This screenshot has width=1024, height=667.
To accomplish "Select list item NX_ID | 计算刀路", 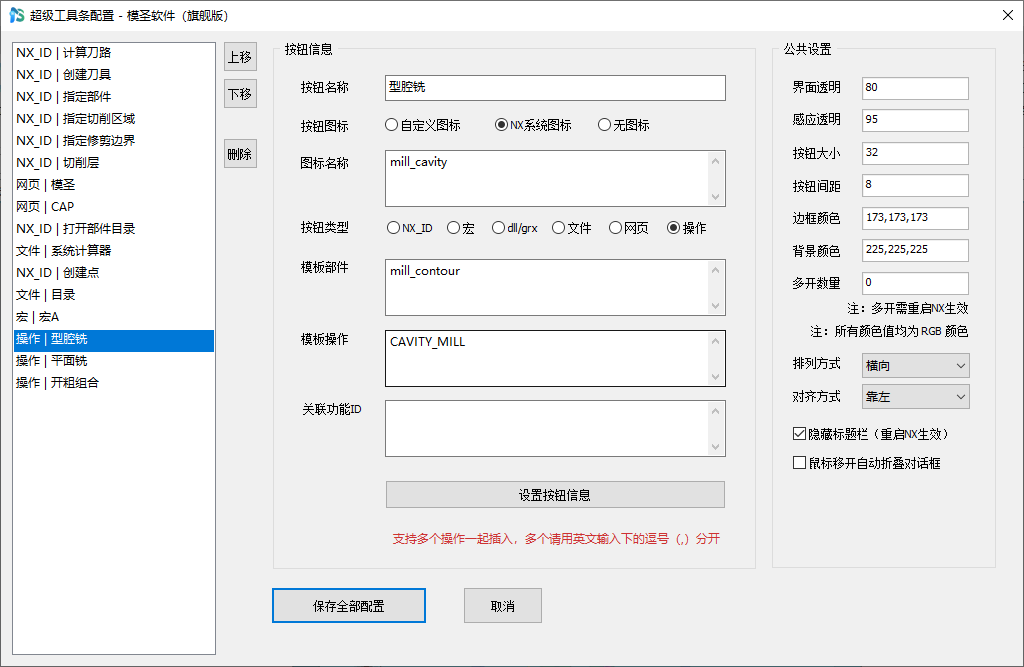I will 114,53.
